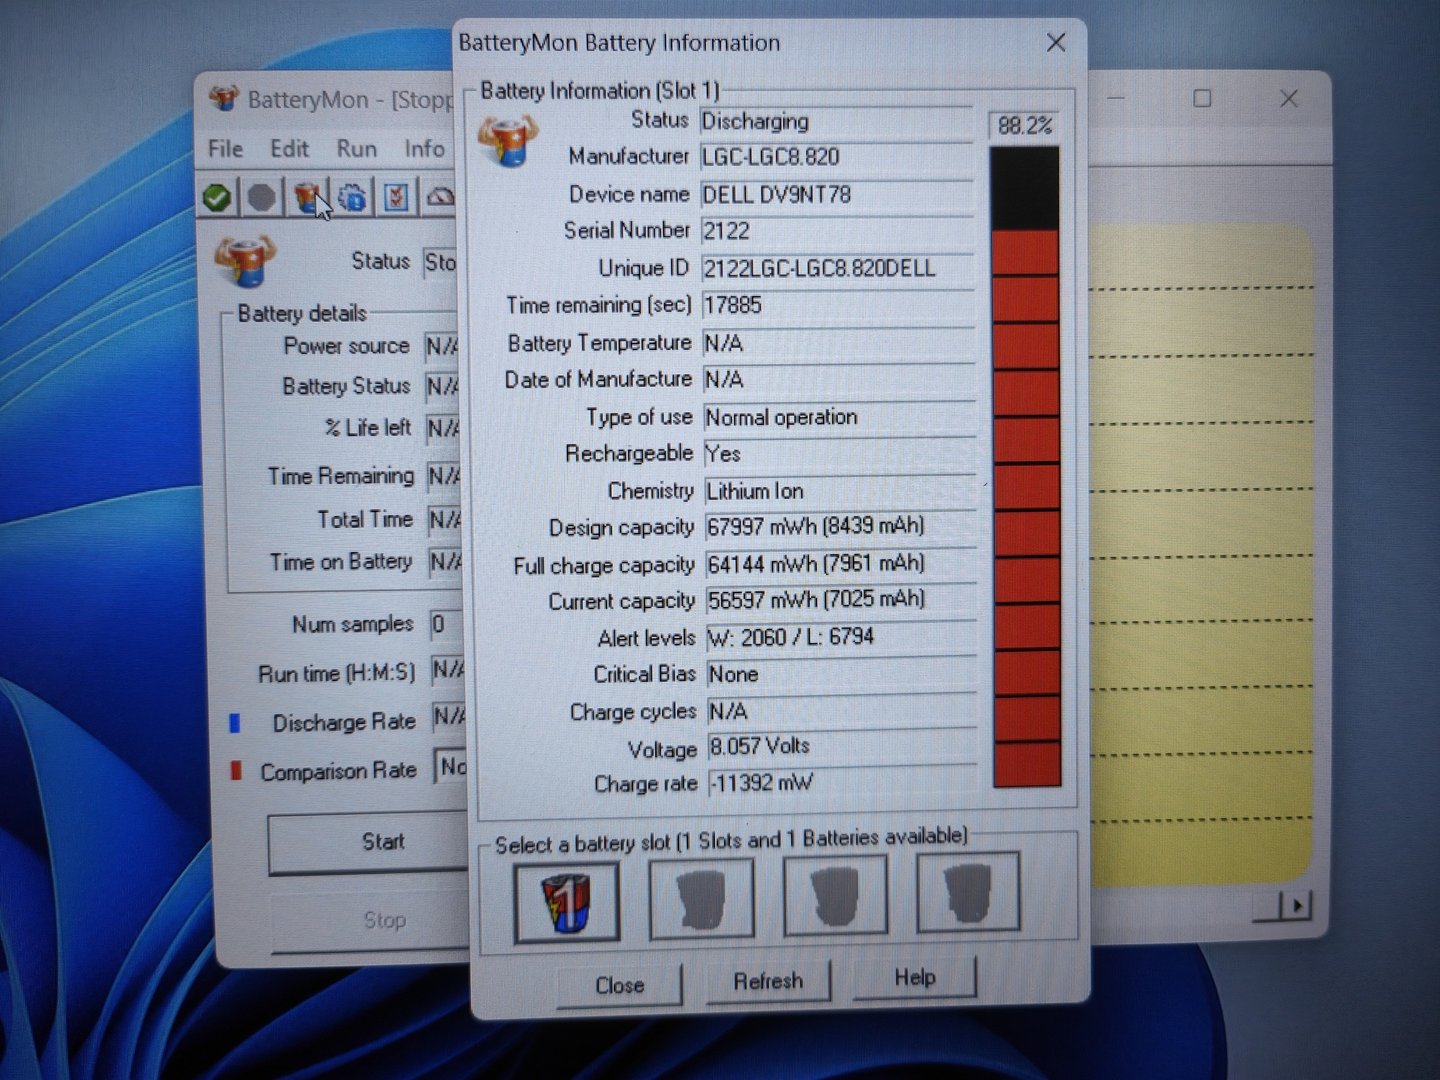
Task: Select battery slot 1 icon
Action: 566,900
